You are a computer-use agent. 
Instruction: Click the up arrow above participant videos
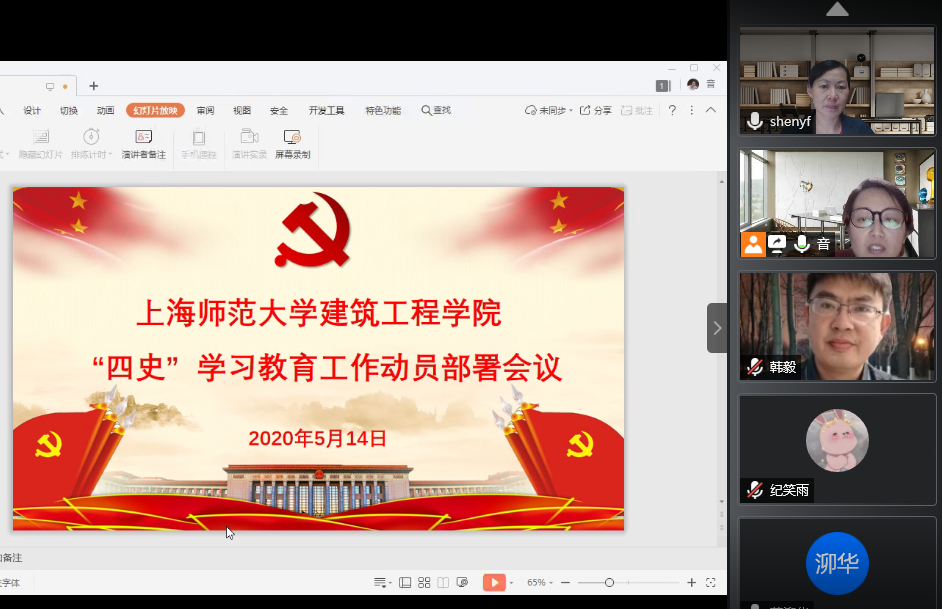coord(837,9)
